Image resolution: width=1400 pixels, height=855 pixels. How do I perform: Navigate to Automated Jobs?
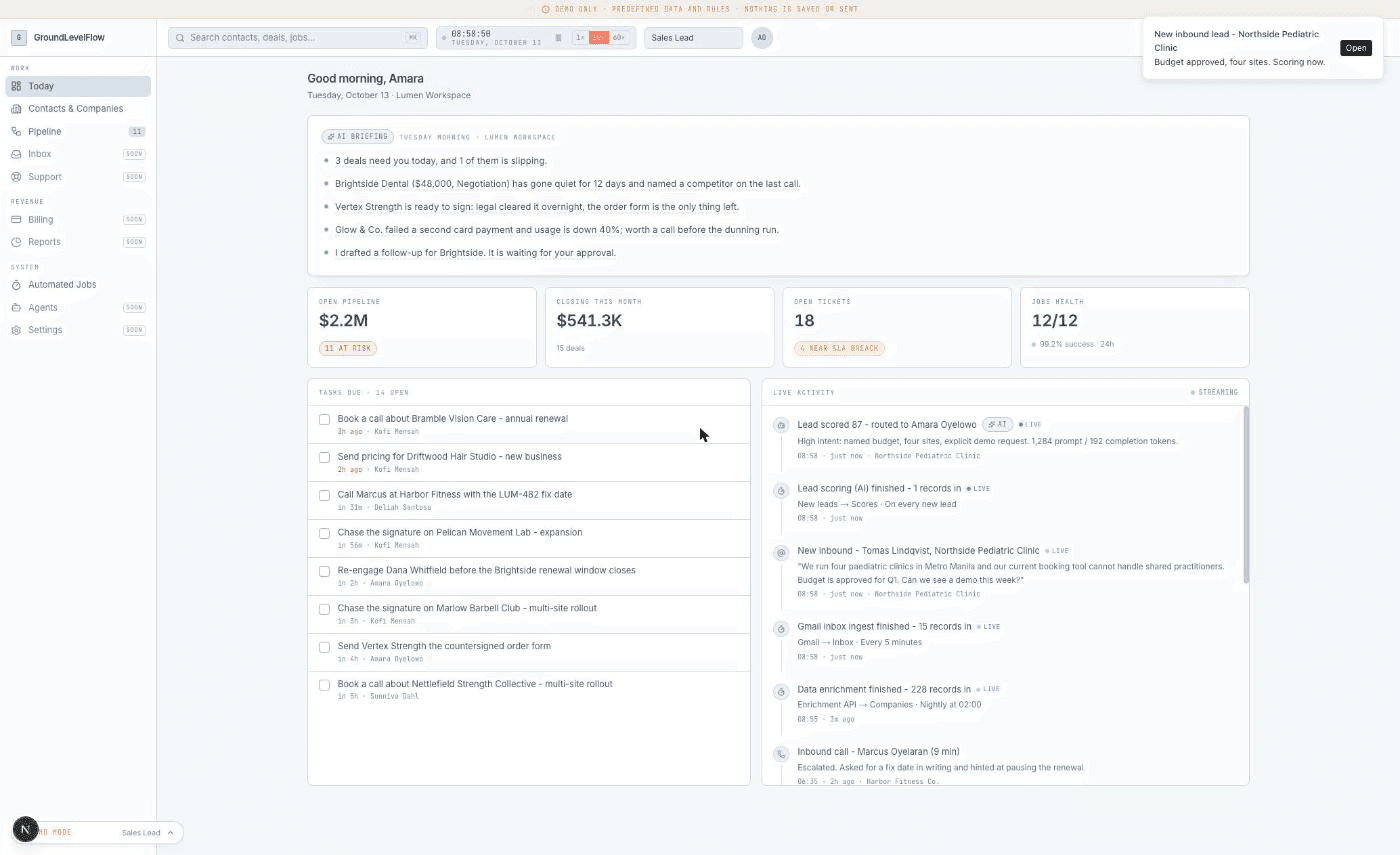tap(78, 285)
